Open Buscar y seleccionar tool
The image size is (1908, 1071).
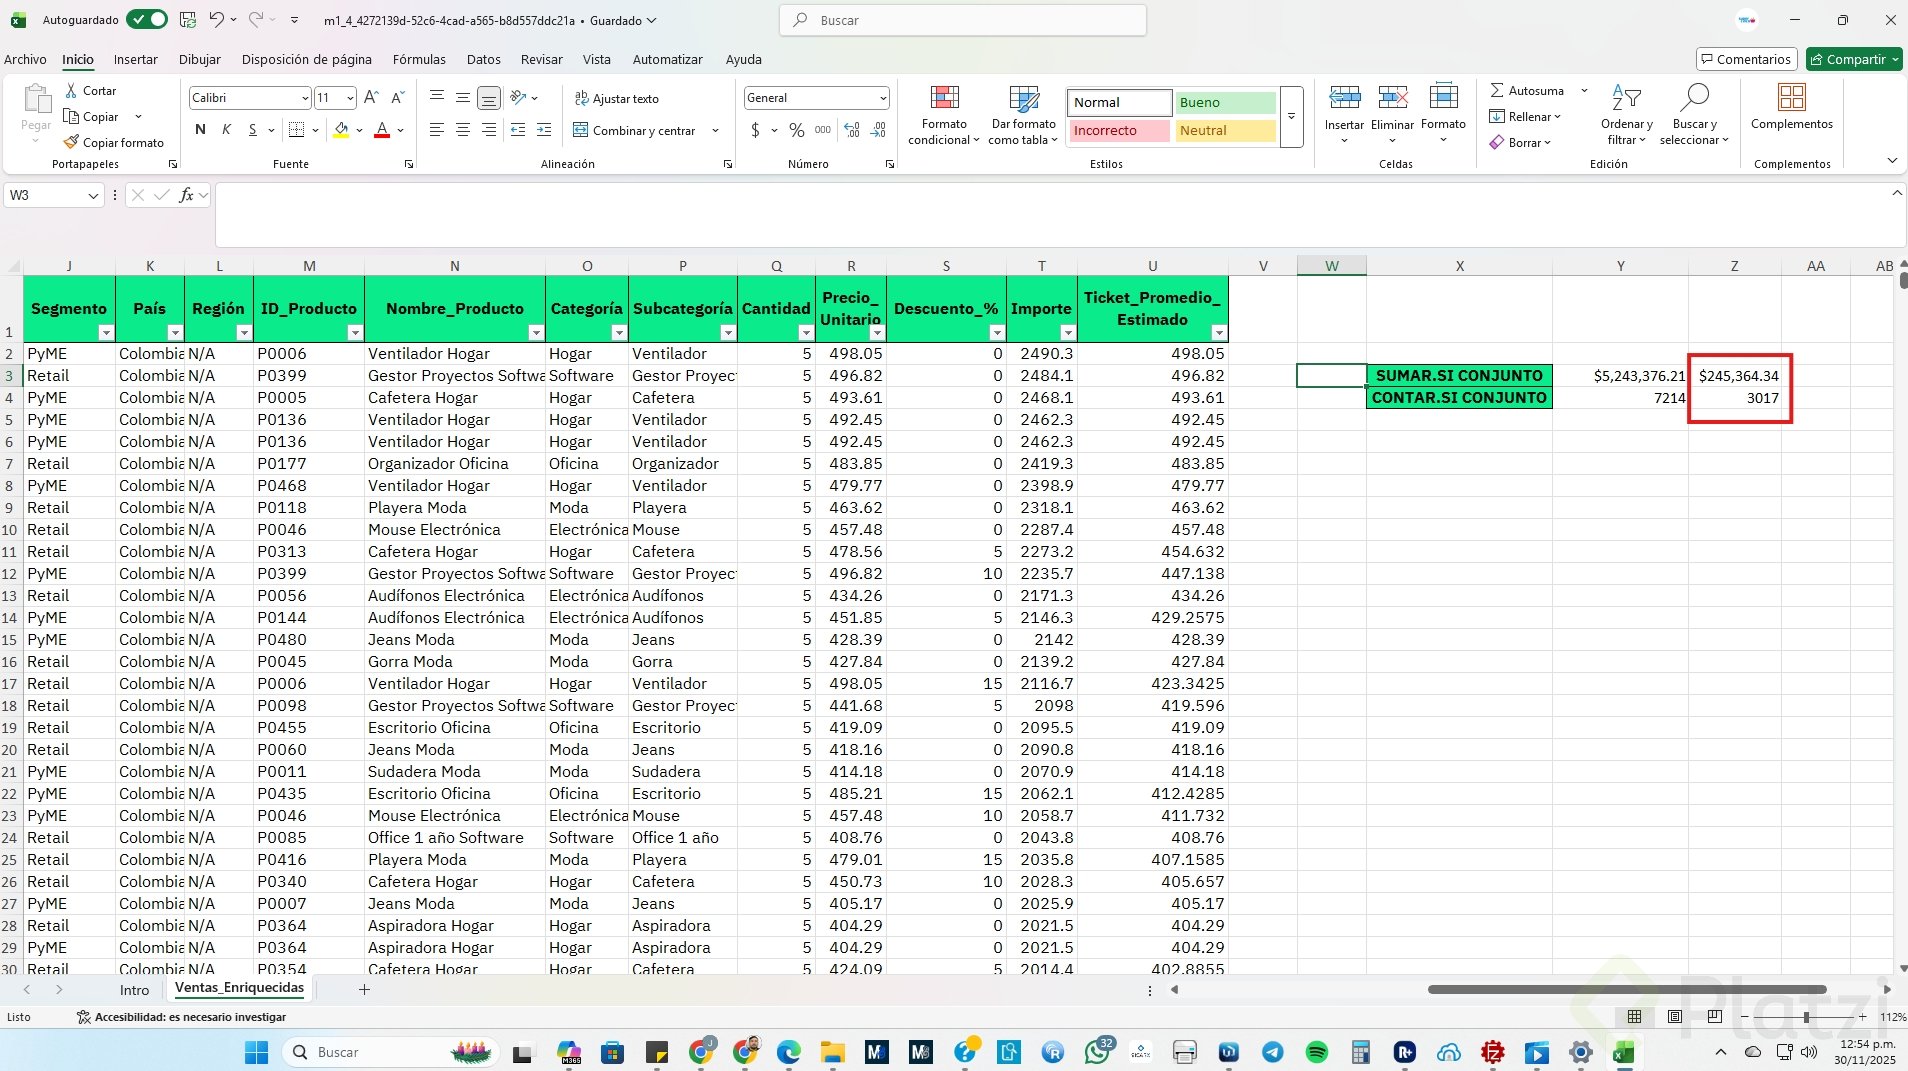tap(1694, 116)
